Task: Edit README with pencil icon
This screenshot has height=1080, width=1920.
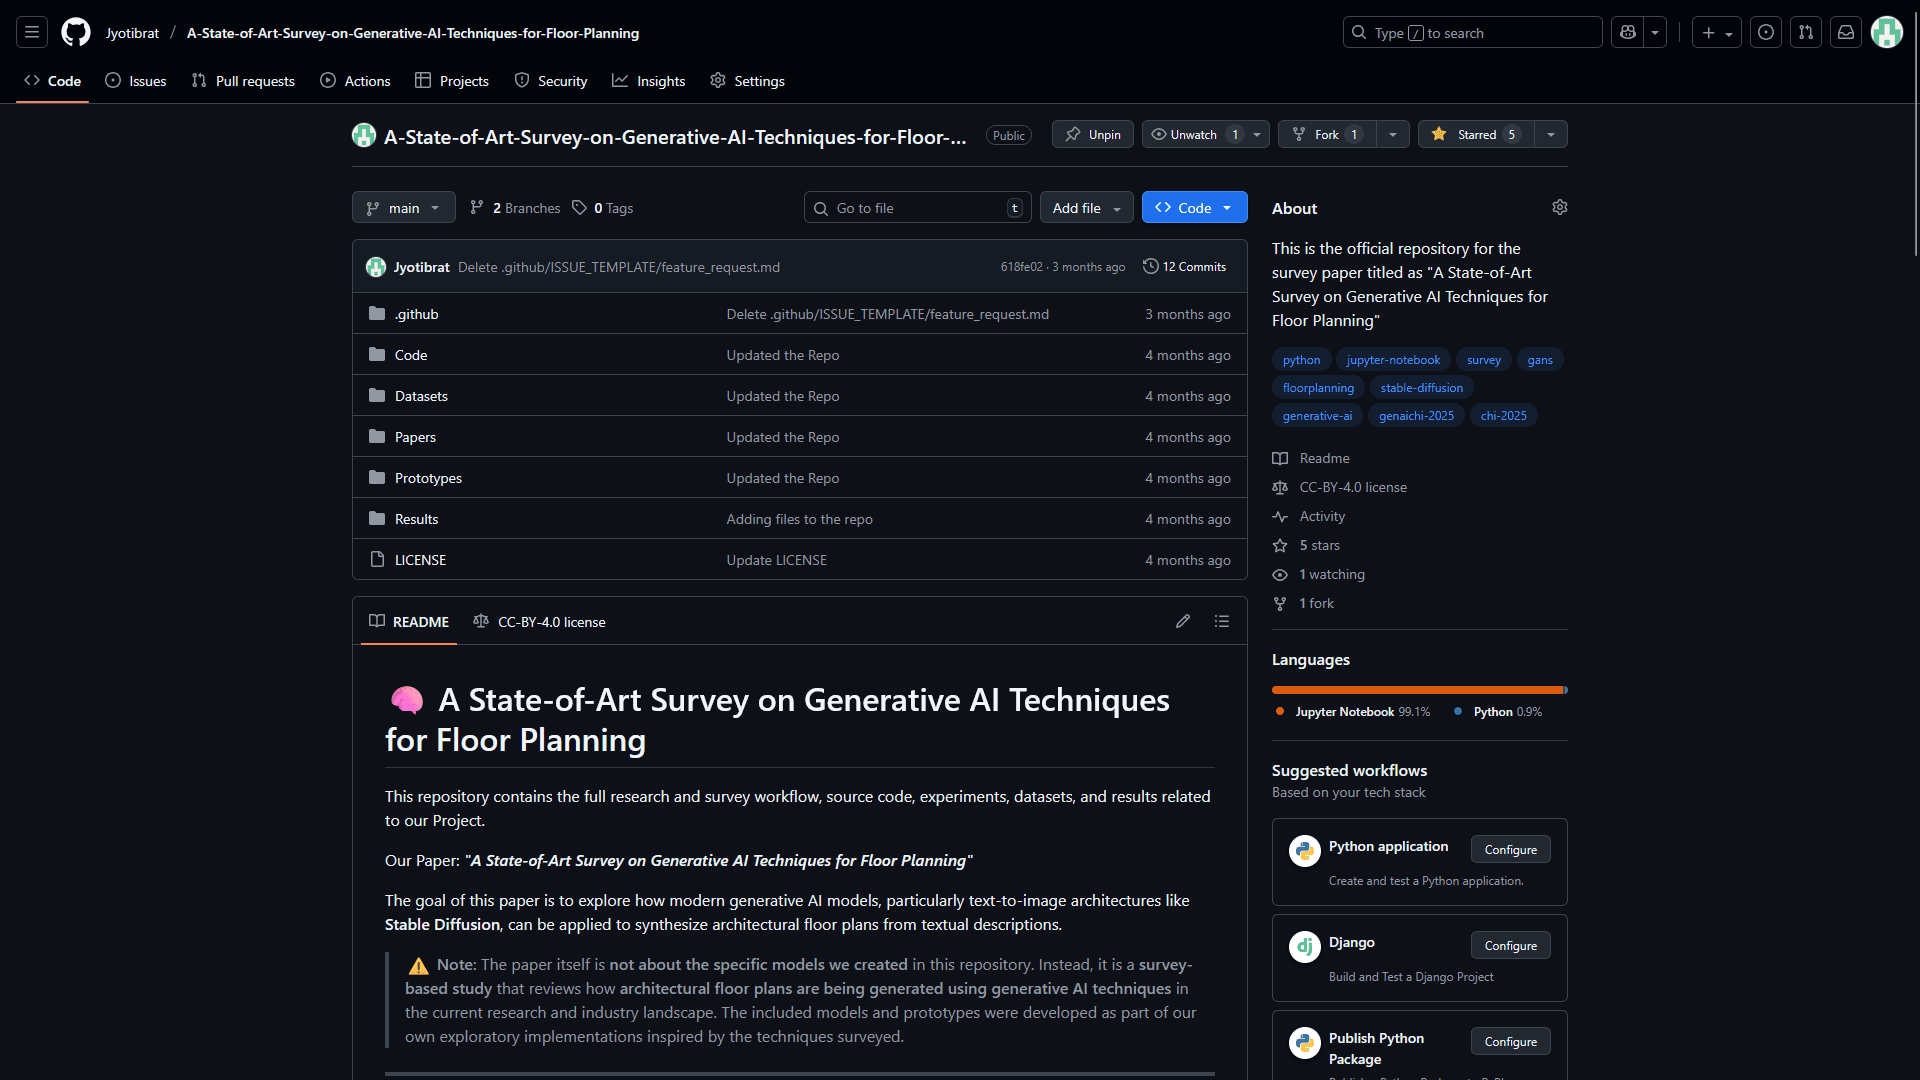Action: click(x=1183, y=621)
